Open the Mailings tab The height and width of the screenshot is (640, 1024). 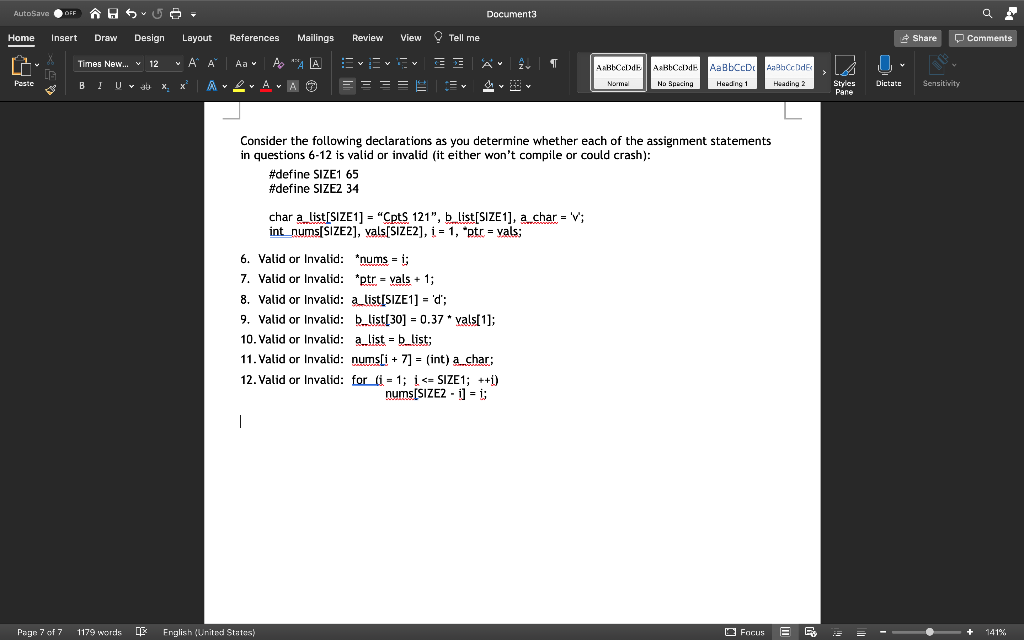315,37
